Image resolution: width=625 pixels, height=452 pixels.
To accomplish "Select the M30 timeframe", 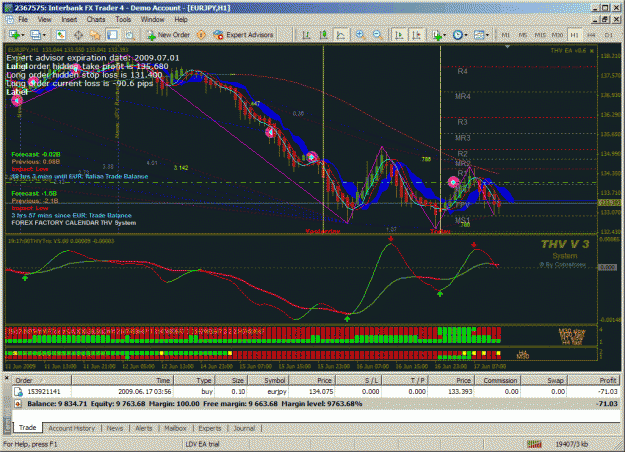I will click(557, 35).
